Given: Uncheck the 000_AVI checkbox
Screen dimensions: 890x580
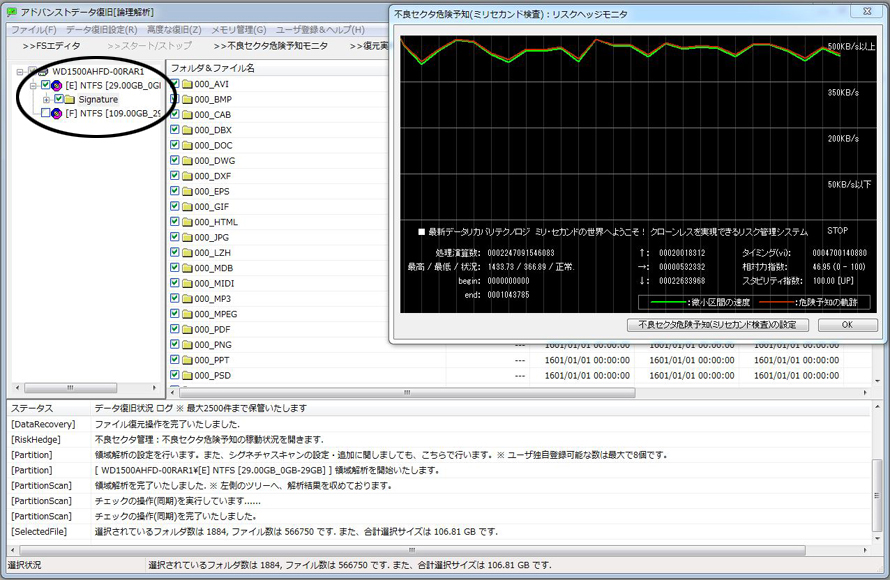Looking at the screenshot, I should tap(175, 83).
